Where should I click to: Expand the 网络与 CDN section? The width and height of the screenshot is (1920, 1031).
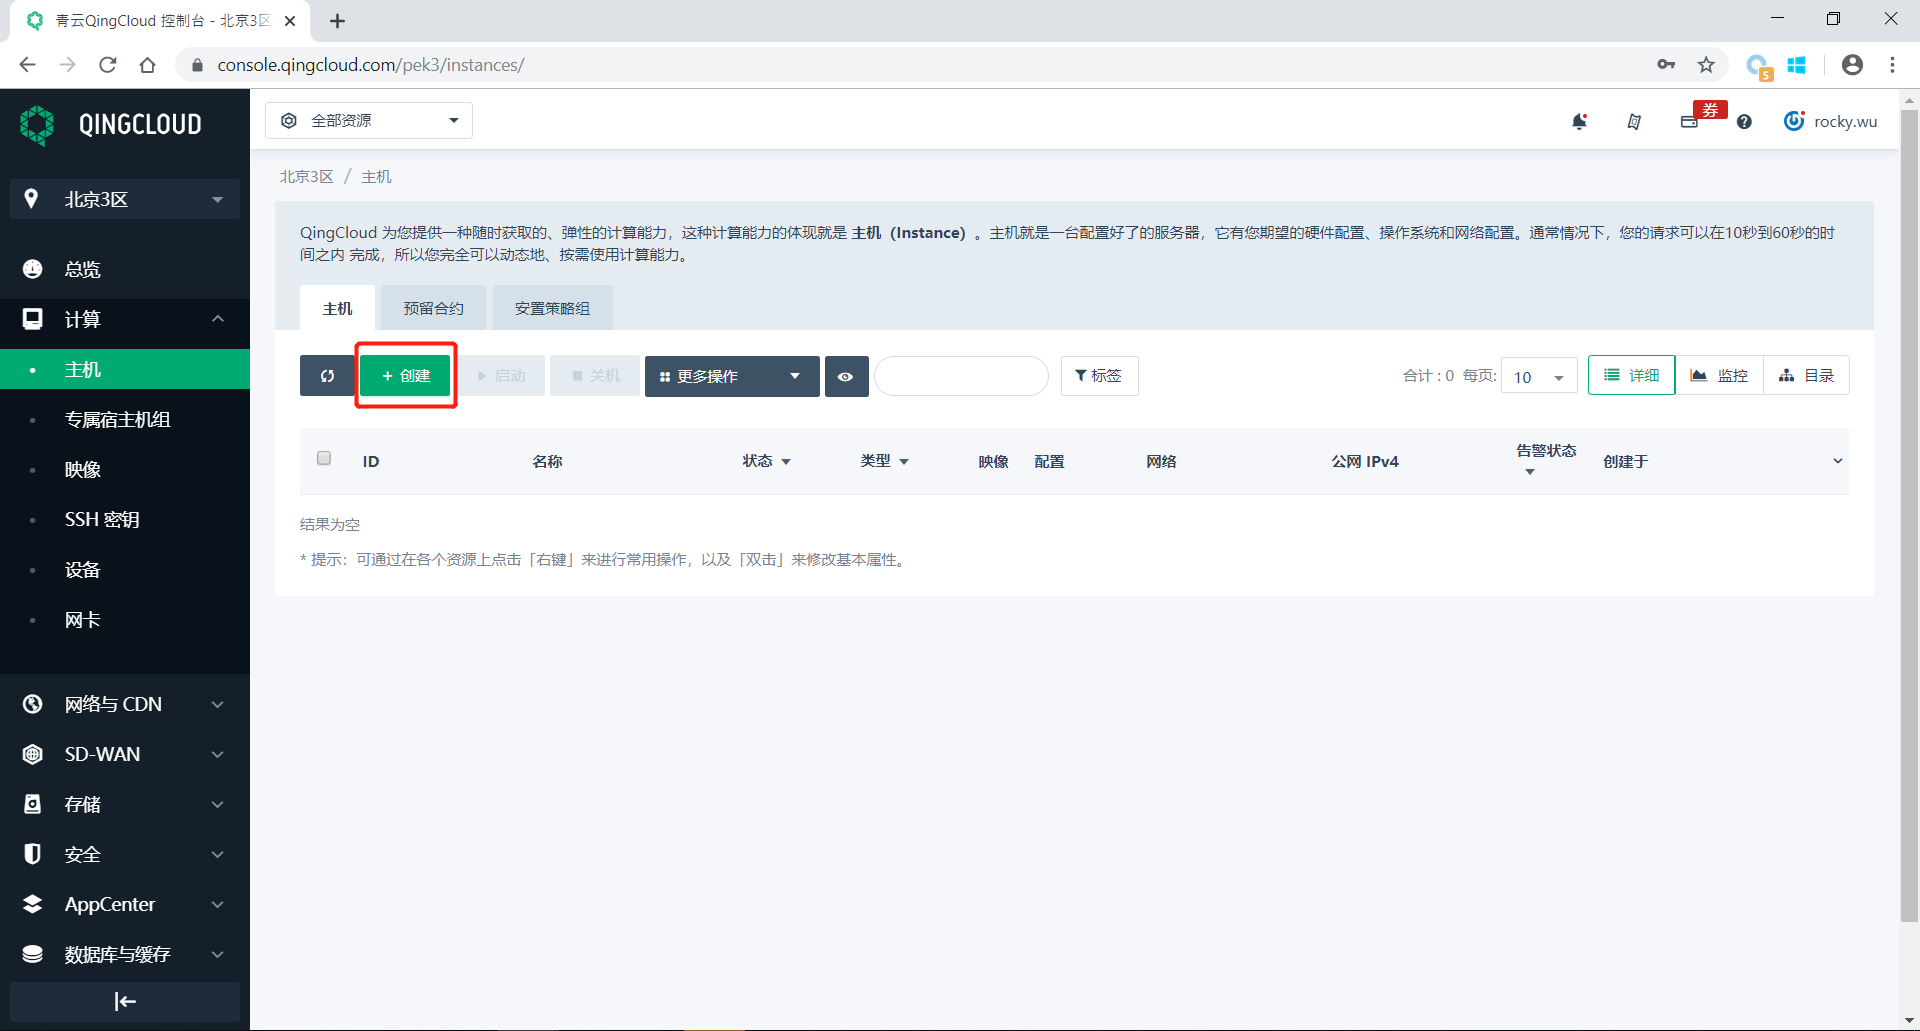217,704
